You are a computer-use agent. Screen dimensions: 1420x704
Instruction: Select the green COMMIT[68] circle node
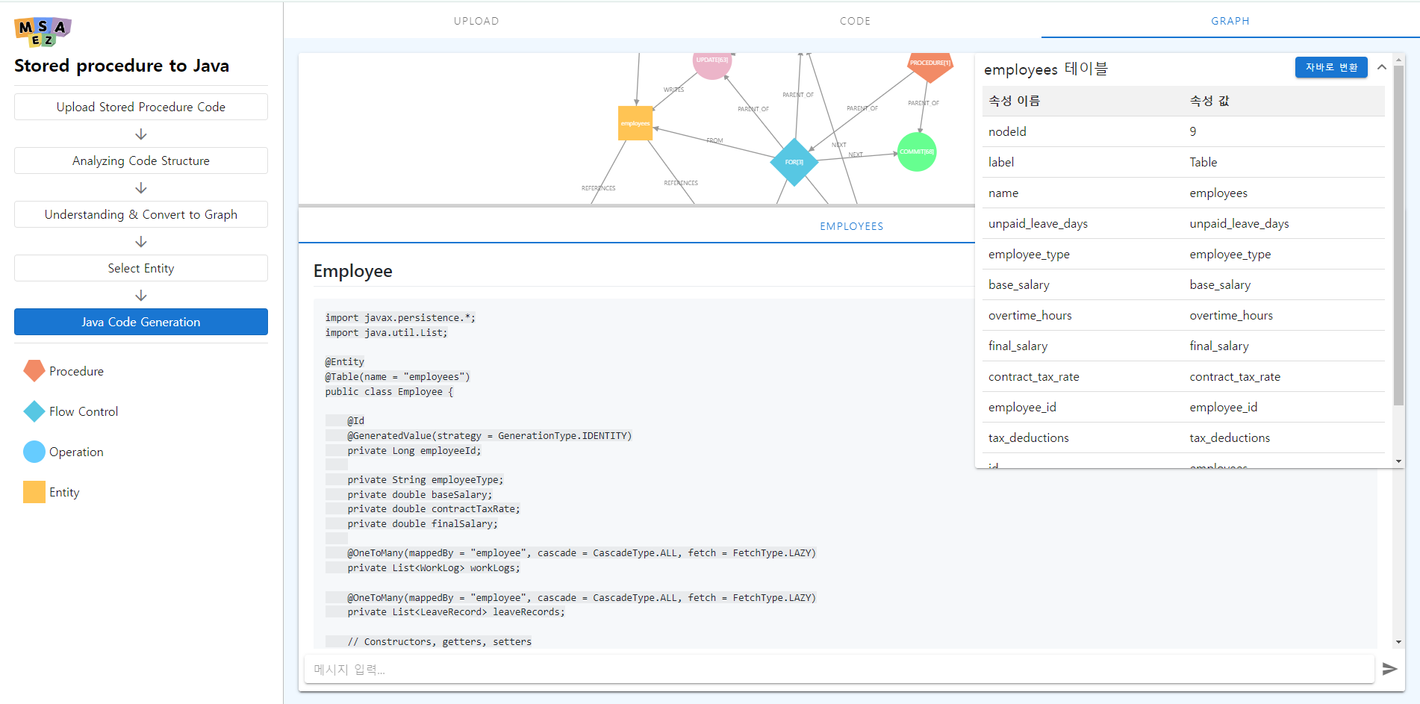pos(916,152)
